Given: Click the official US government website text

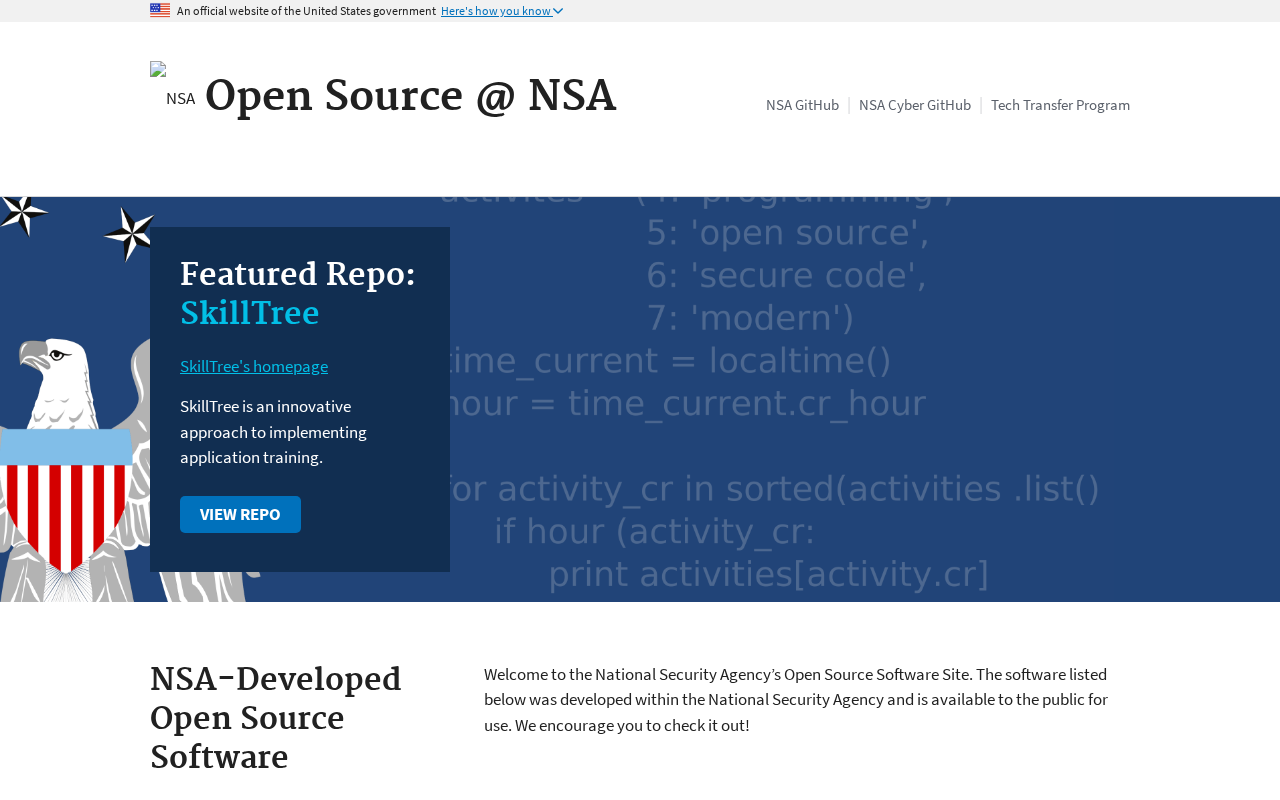Looking at the screenshot, I should point(306,11).
